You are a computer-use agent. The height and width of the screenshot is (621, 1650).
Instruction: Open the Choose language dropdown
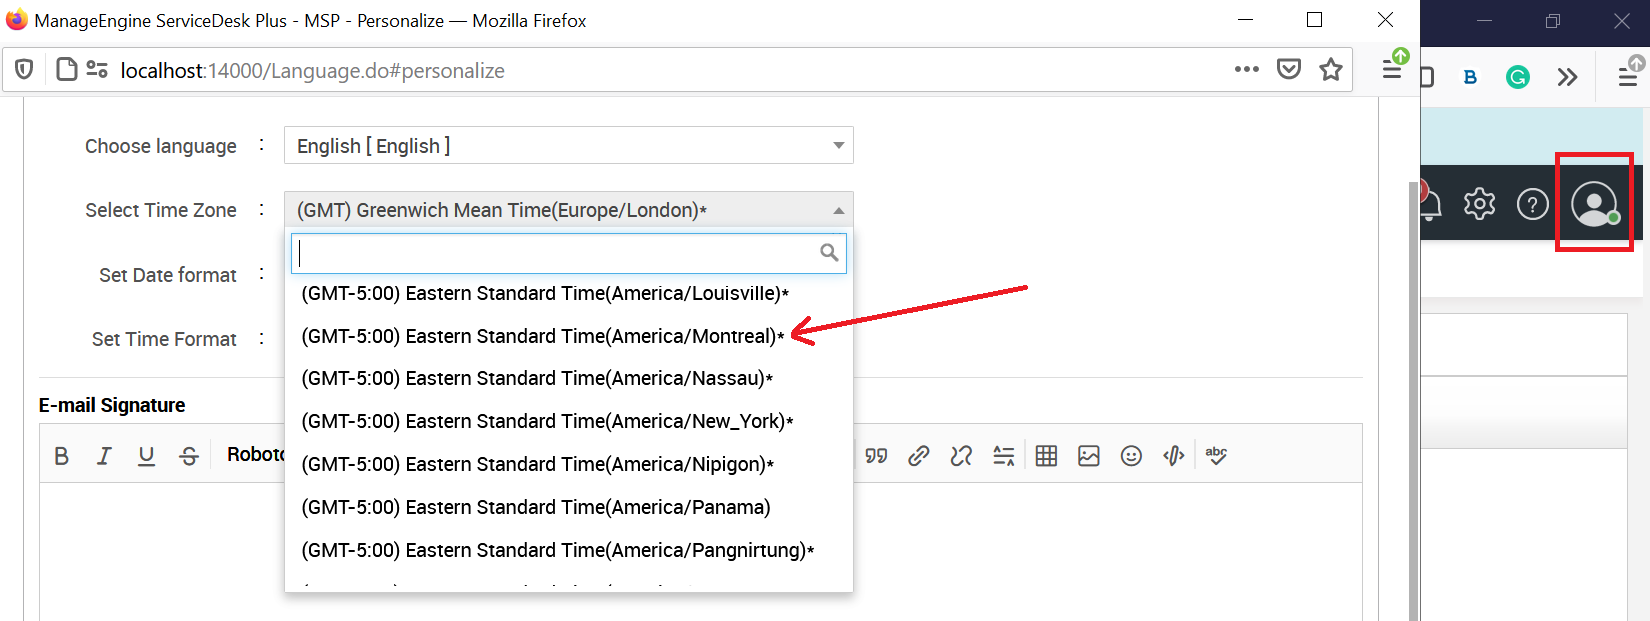[x=568, y=146]
